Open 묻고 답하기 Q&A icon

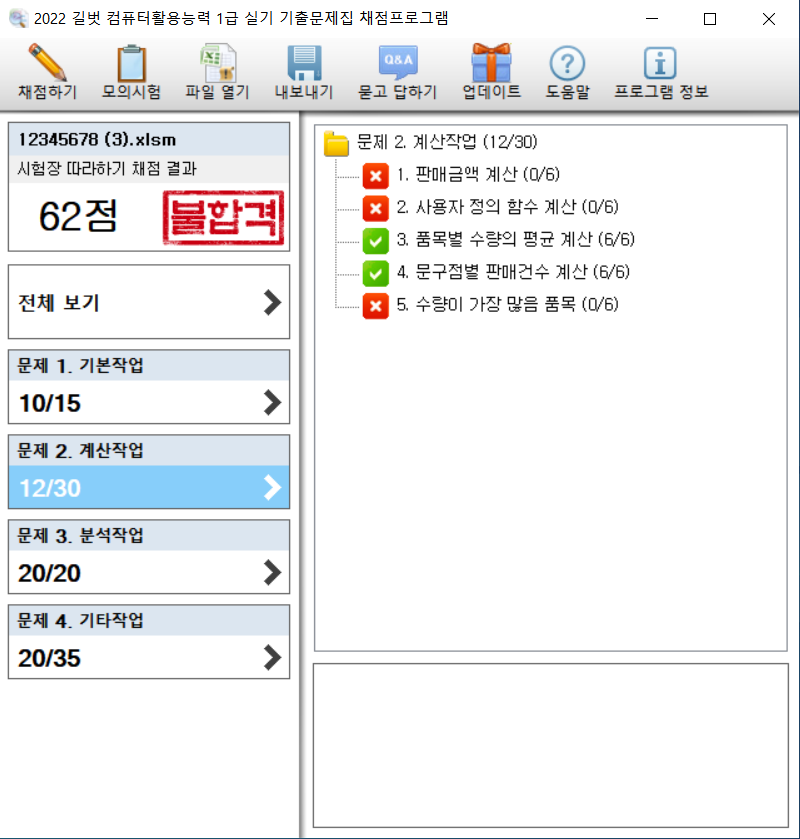click(x=397, y=63)
